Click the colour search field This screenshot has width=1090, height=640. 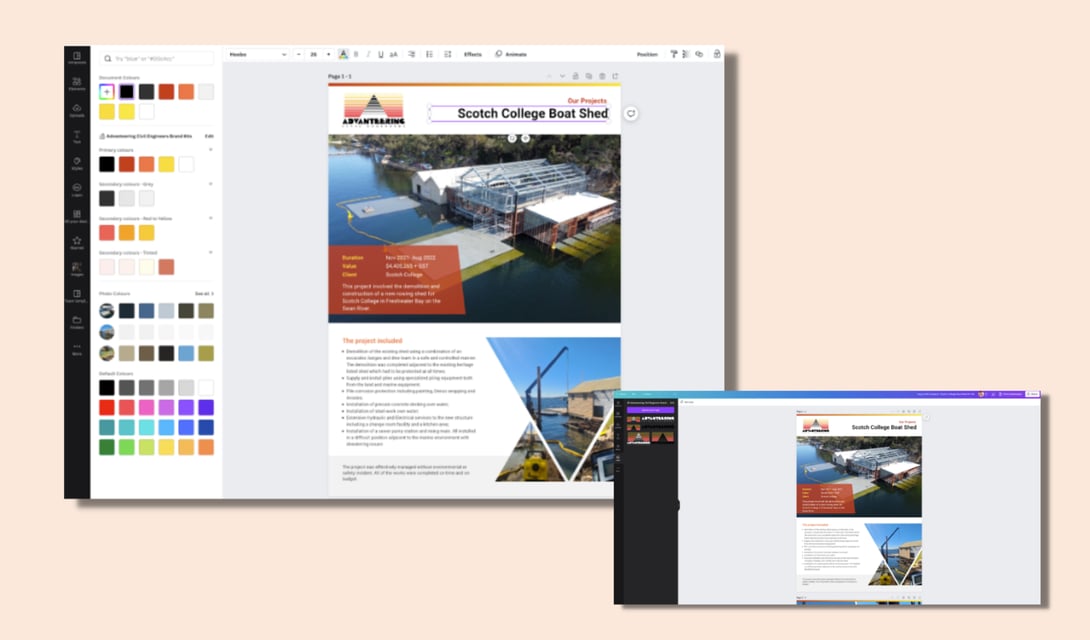coord(157,58)
